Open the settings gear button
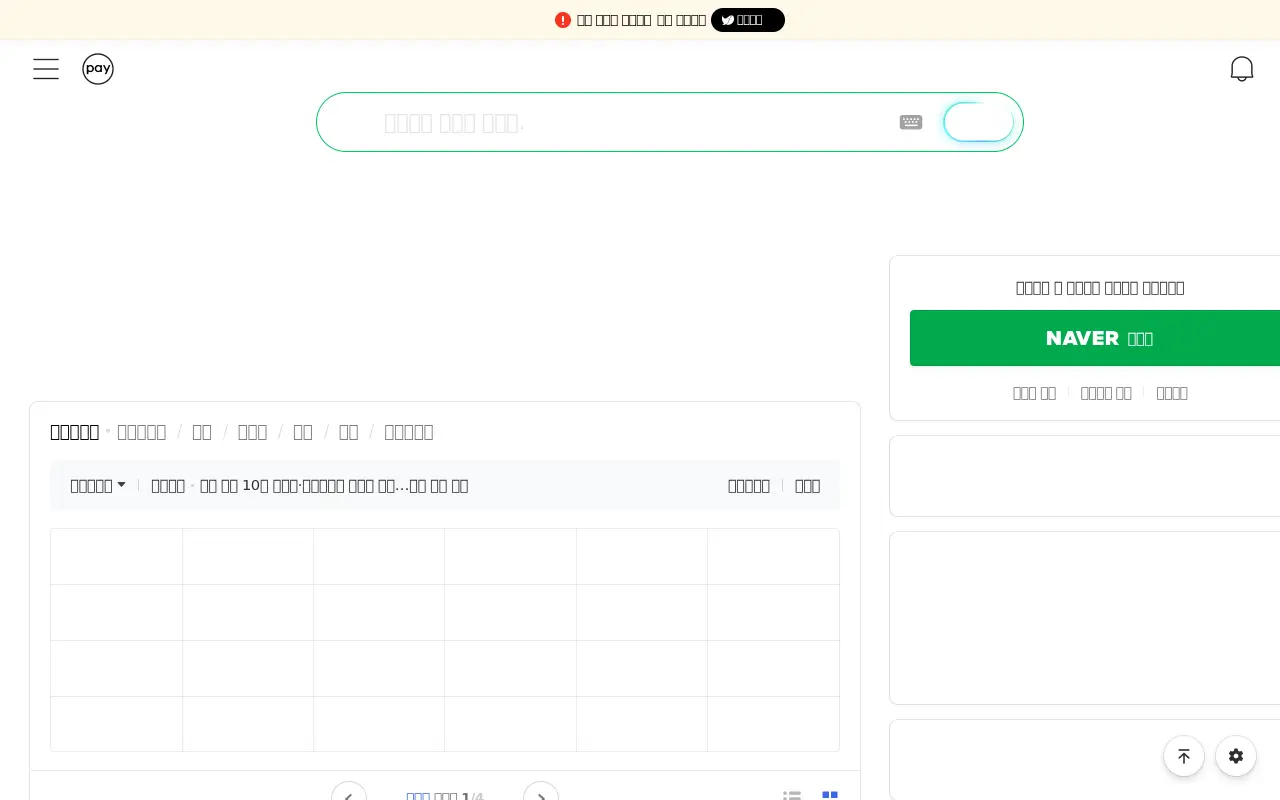Viewport: 1280px width, 800px height. coord(1236,756)
